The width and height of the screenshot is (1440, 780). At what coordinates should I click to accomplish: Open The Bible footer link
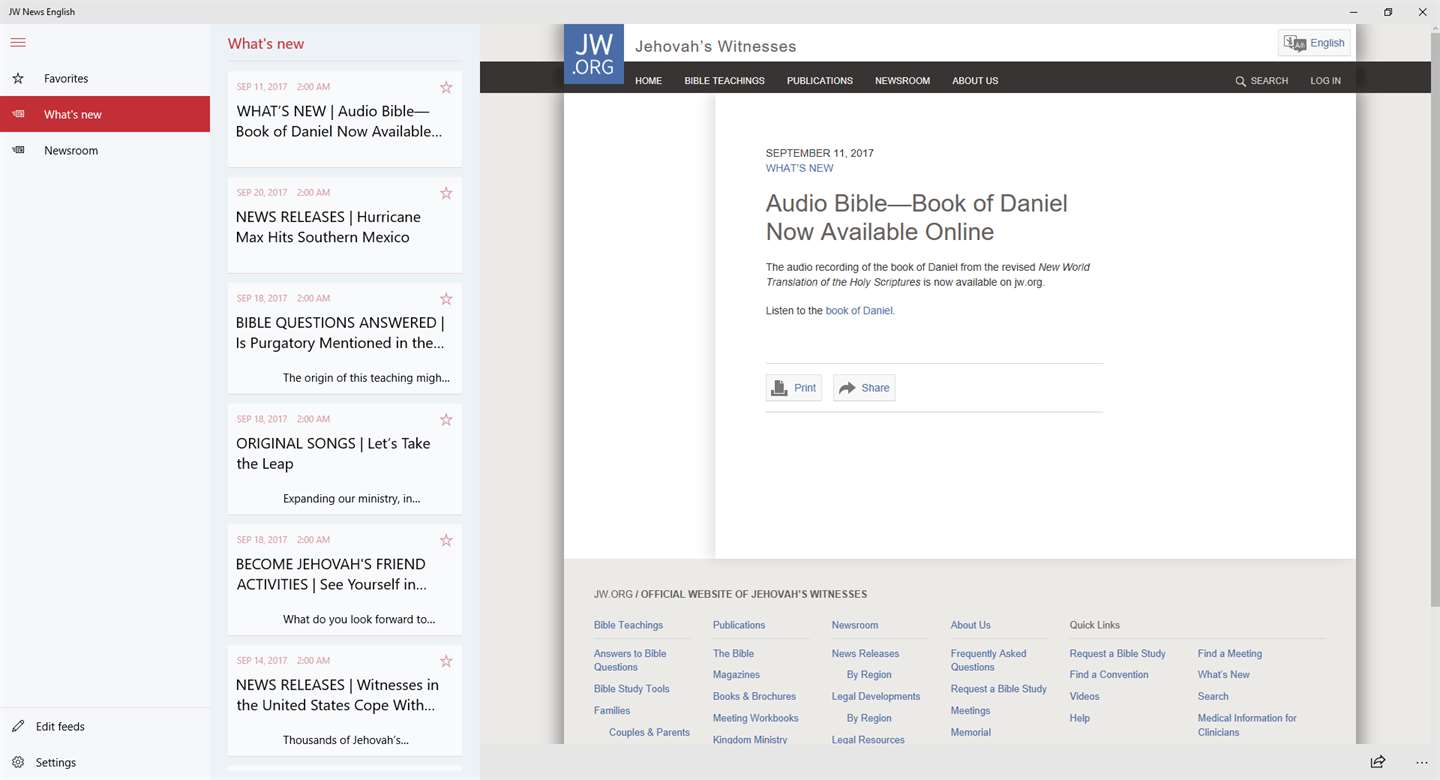pos(733,654)
